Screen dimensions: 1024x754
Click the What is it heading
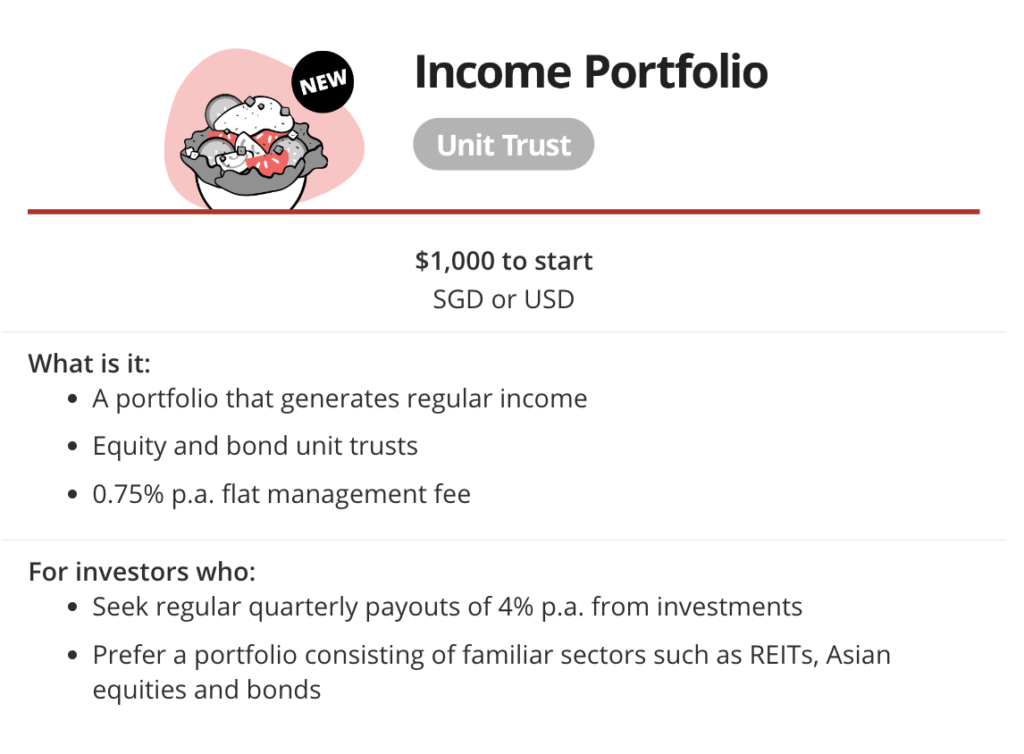tap(89, 363)
